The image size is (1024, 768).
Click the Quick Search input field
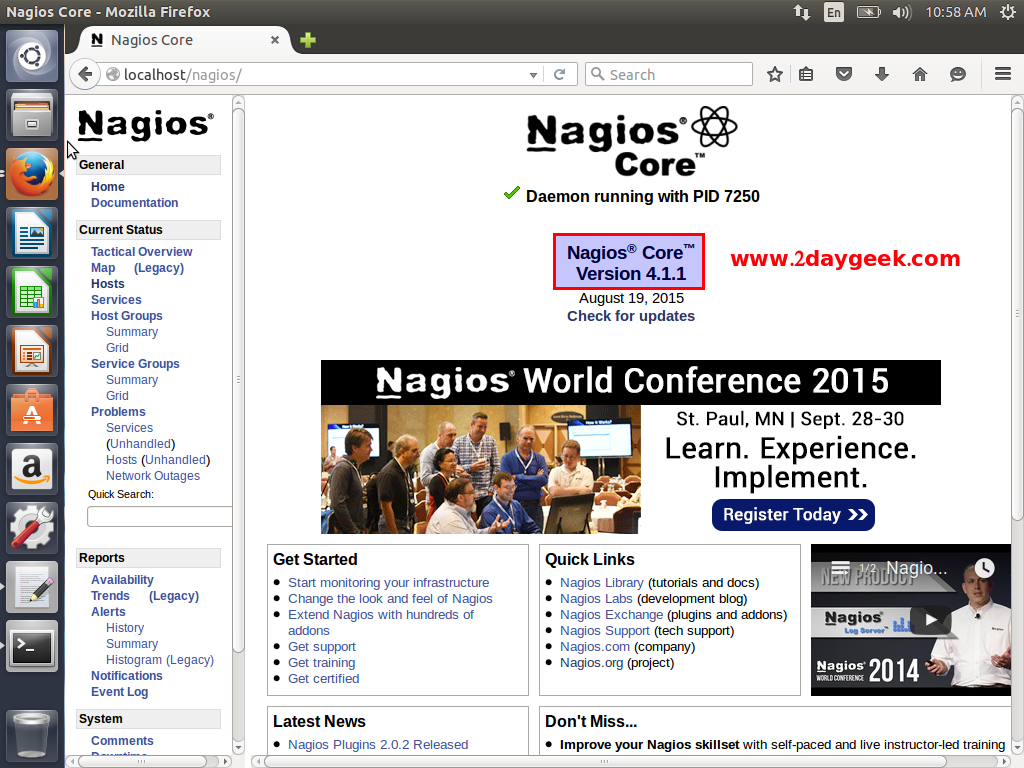click(x=160, y=517)
